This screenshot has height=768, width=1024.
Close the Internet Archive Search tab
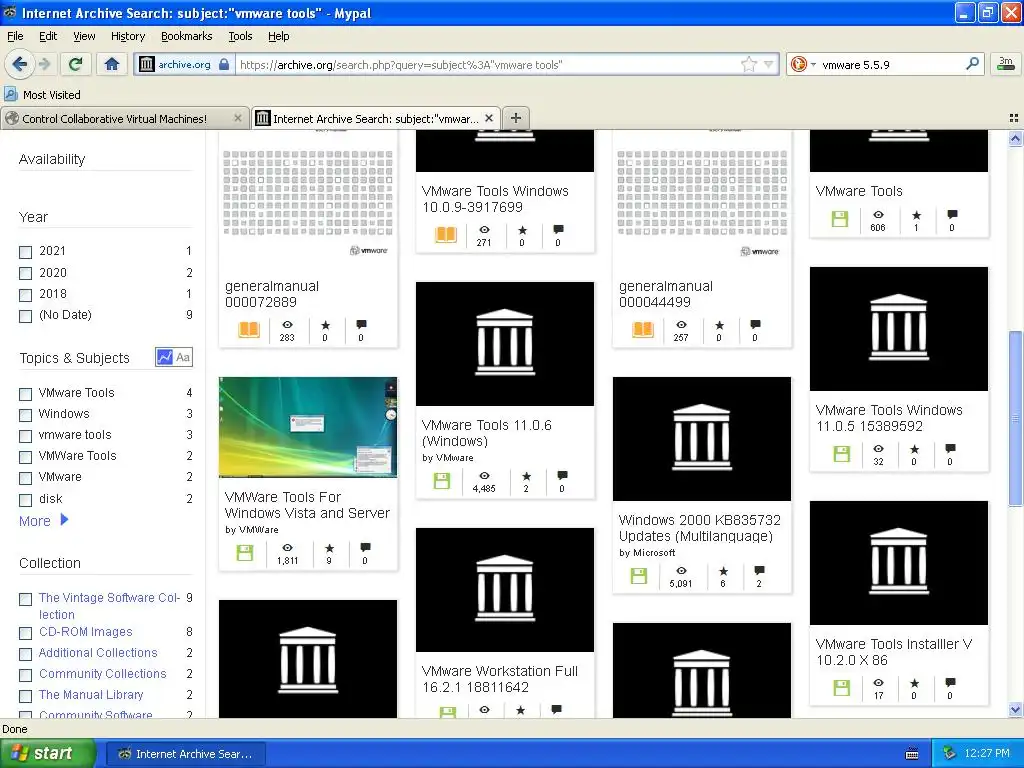coord(489,118)
